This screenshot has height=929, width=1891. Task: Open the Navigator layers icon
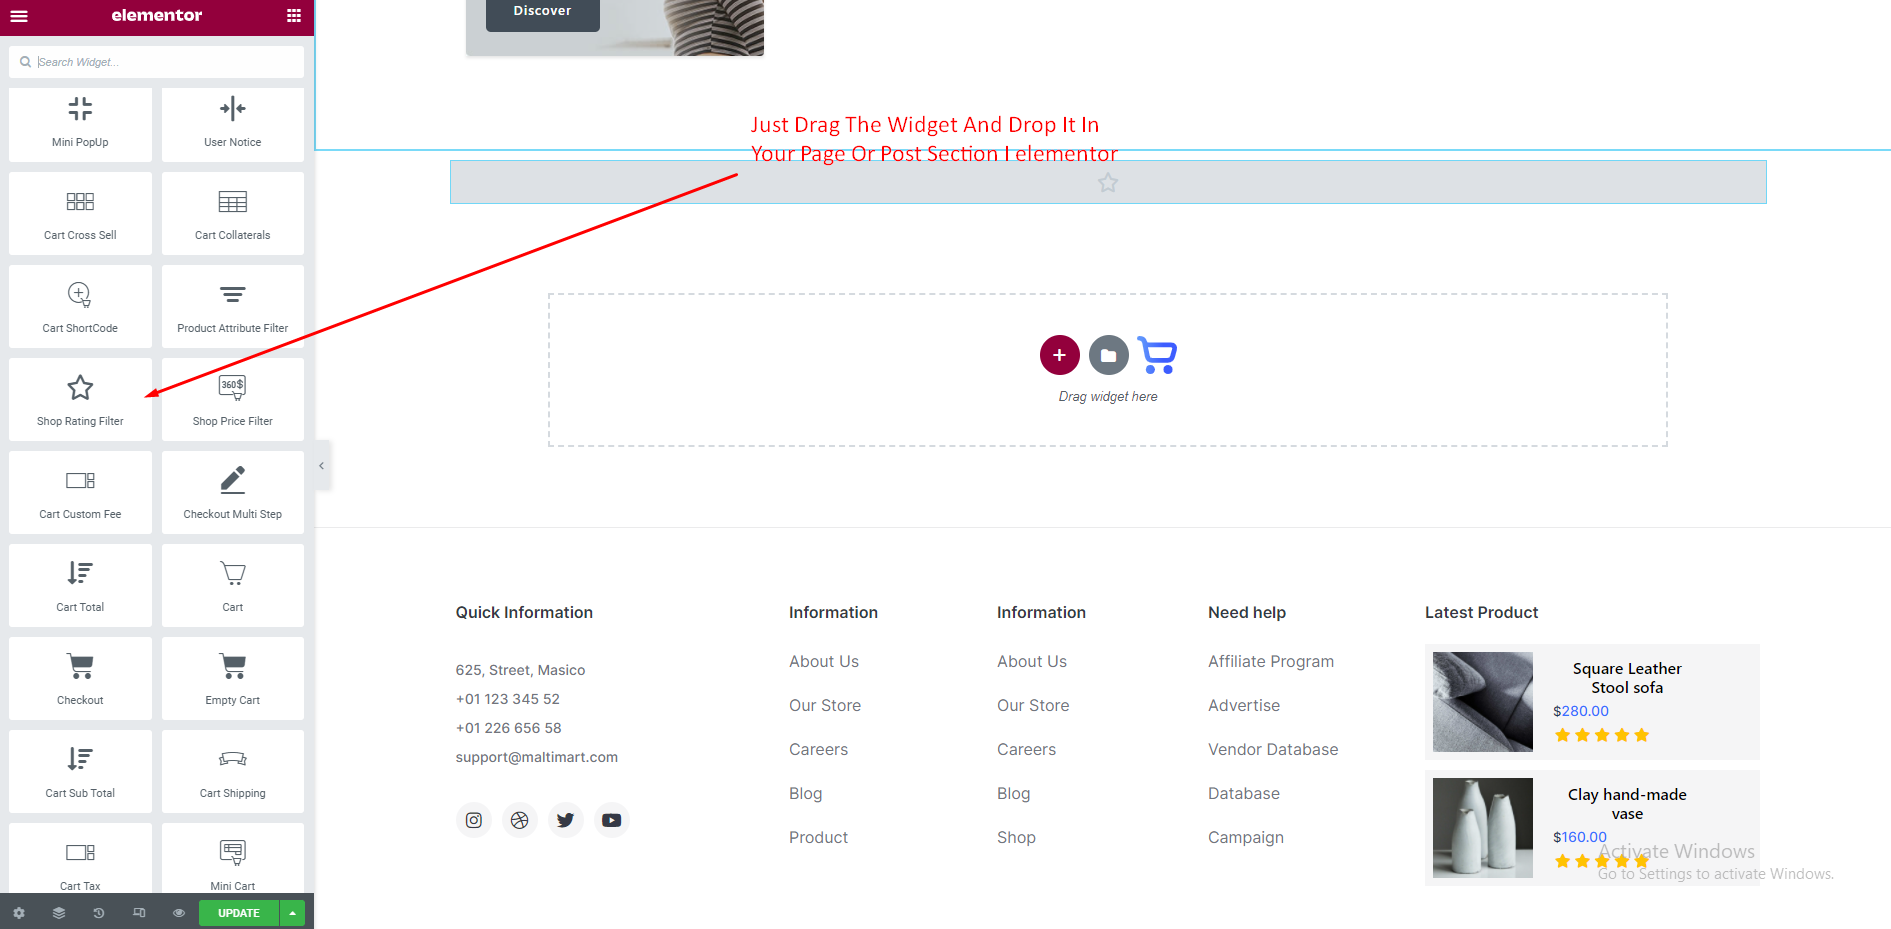(59, 913)
